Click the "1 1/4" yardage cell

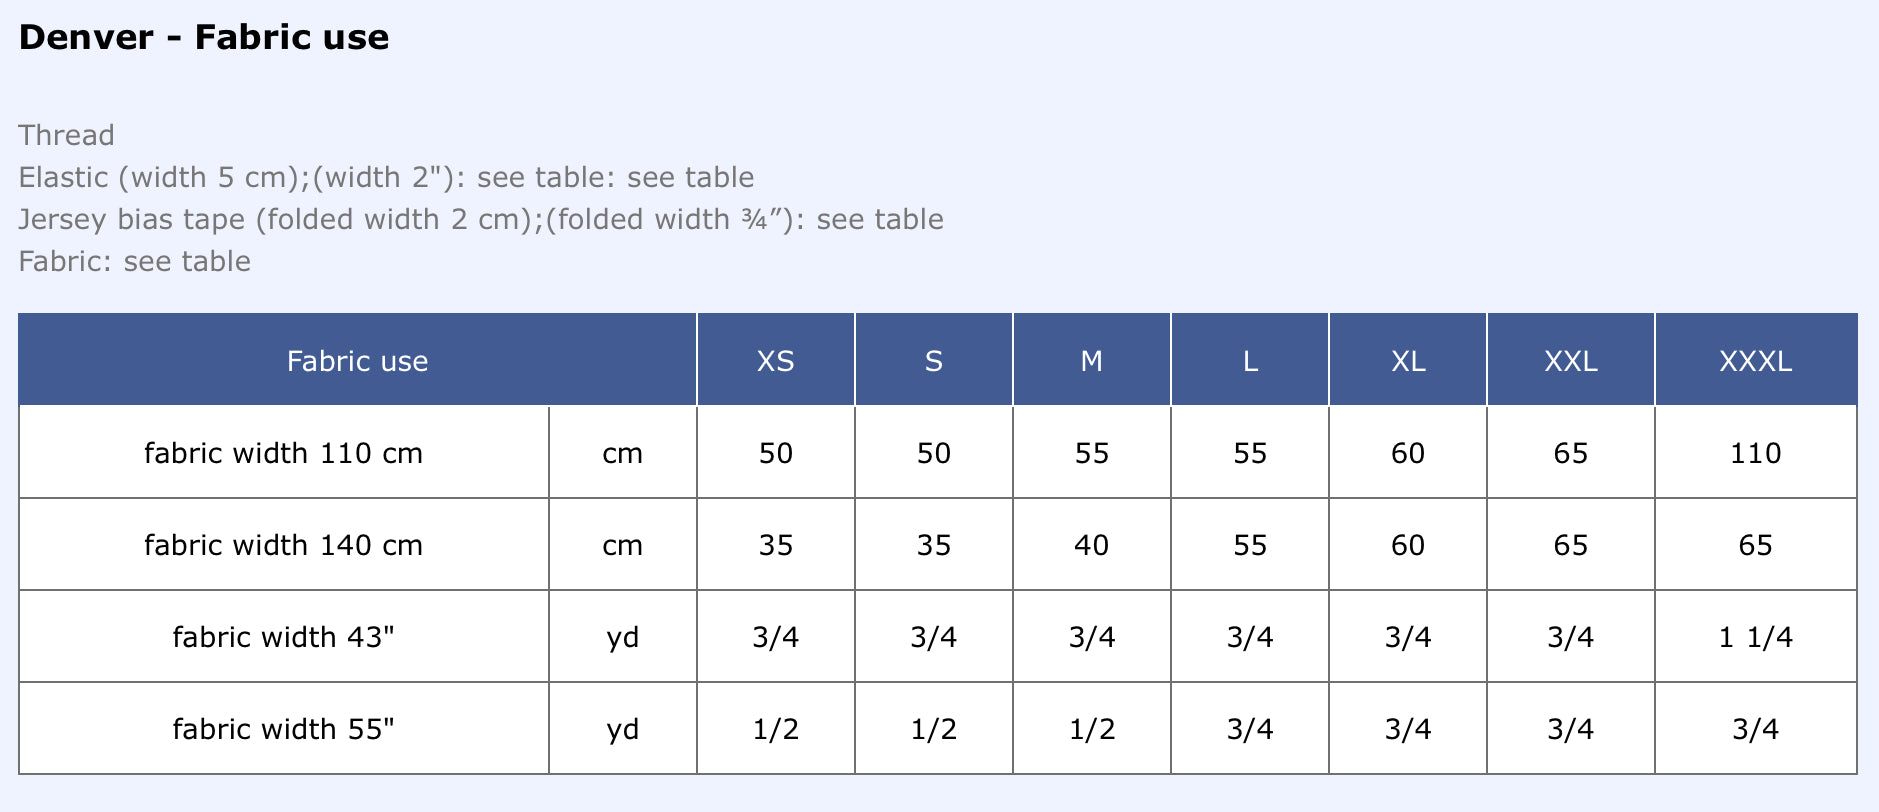(x=1755, y=637)
